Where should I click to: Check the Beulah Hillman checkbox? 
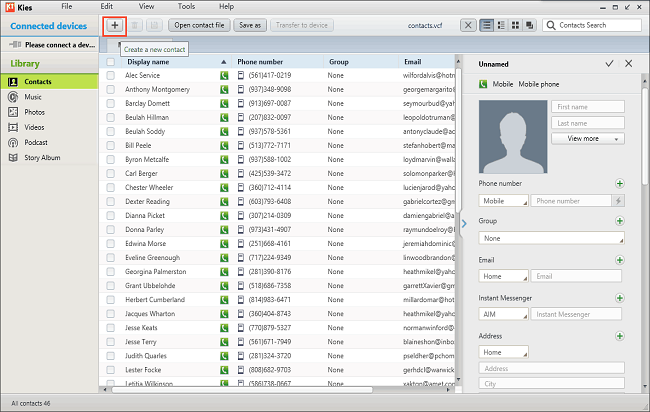click(x=110, y=117)
